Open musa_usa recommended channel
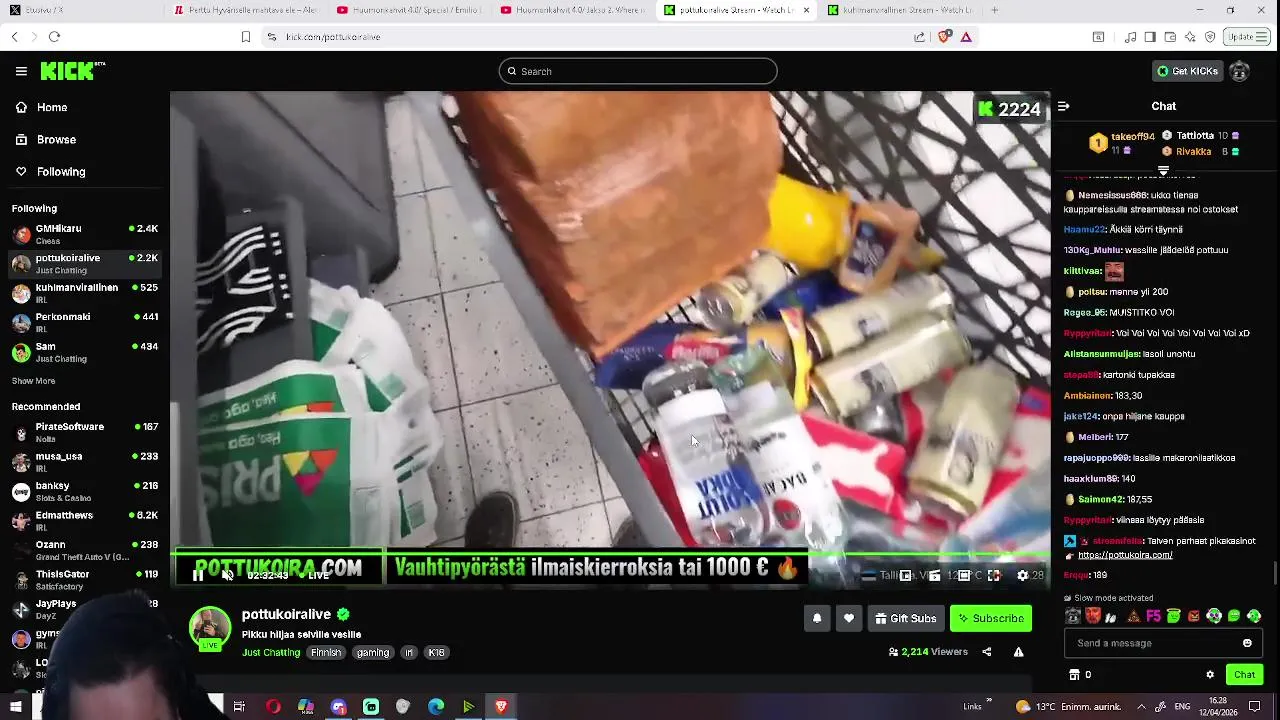The height and width of the screenshot is (720, 1280). [85, 461]
